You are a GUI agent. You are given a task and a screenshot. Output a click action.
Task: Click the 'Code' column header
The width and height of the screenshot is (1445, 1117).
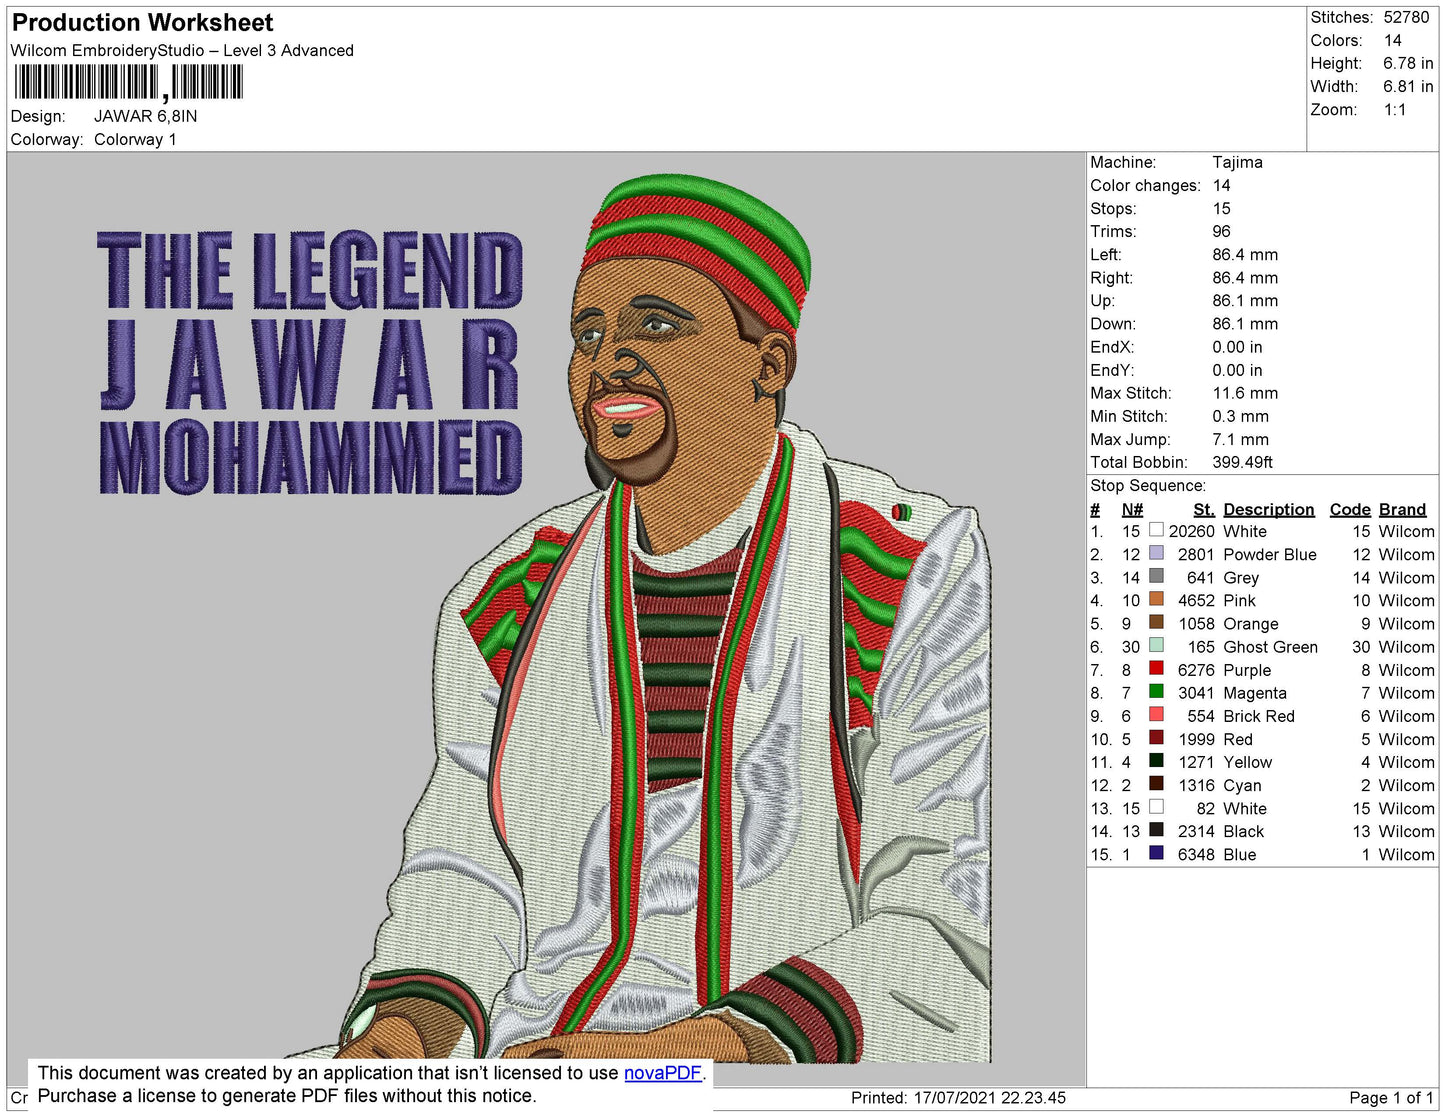point(1349,509)
